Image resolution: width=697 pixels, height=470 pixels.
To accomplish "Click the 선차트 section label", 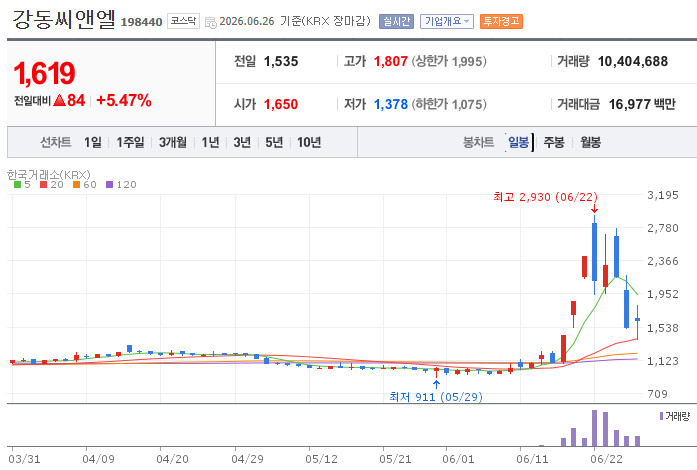I will 56,142.
